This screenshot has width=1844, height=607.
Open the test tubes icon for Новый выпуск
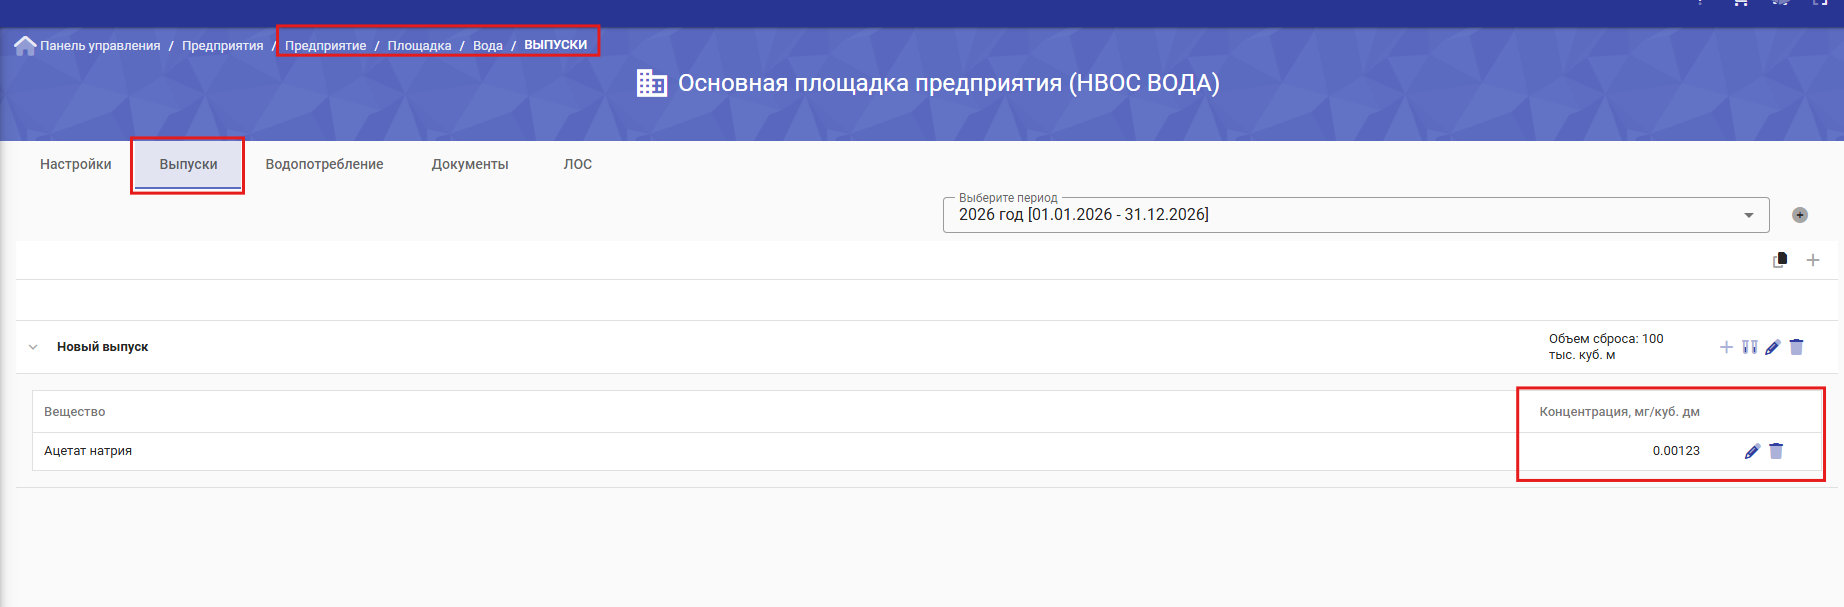click(1750, 347)
